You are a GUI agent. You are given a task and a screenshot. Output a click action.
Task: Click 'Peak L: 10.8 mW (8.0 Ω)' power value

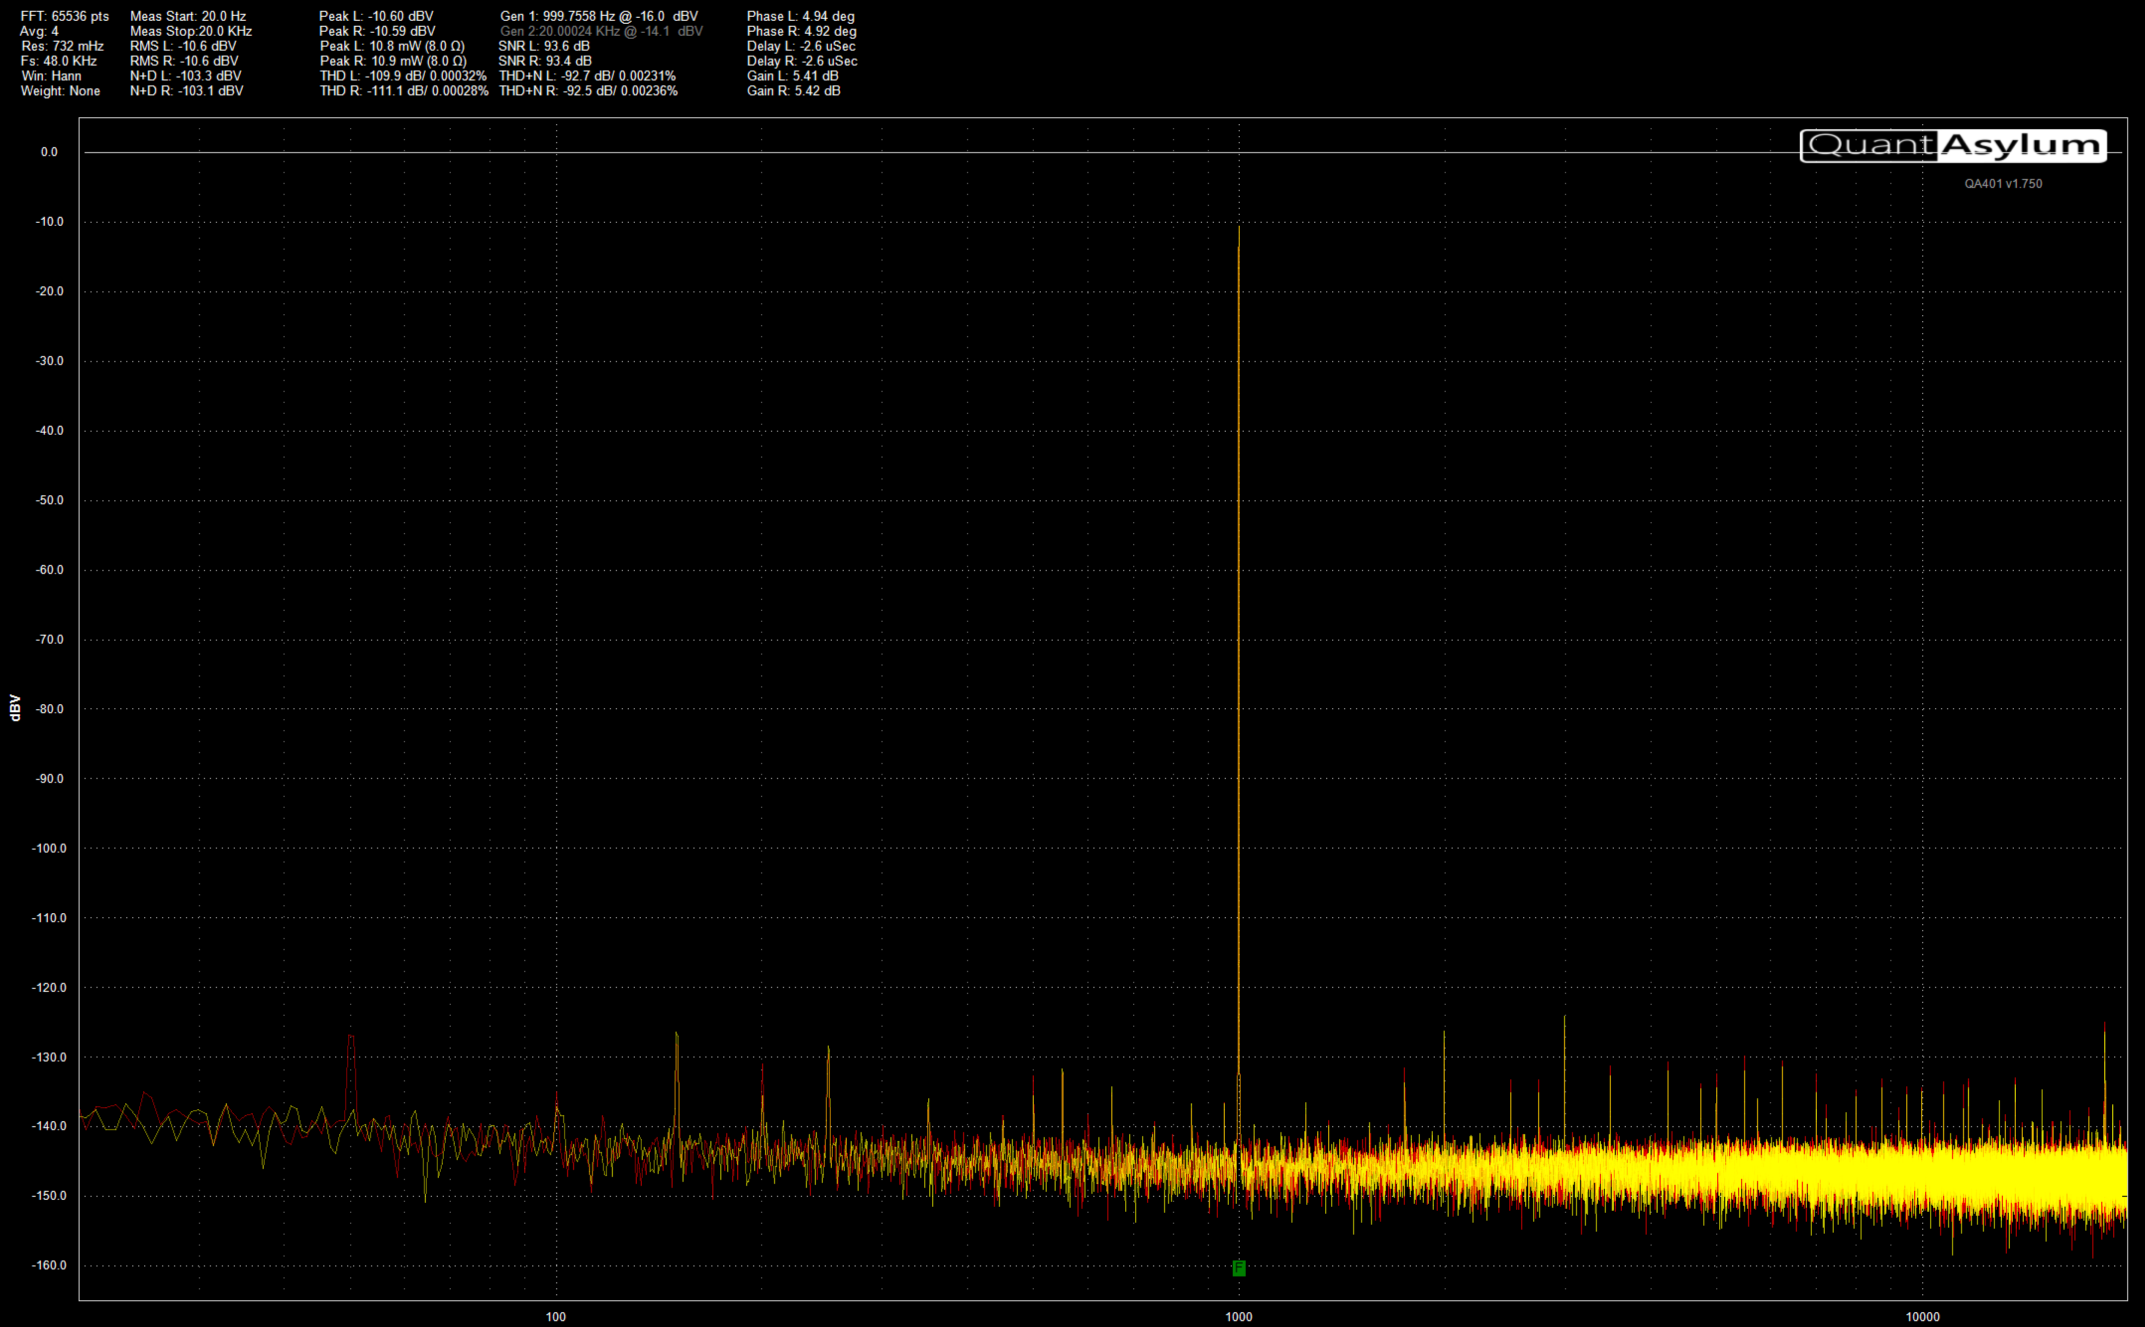pos(392,46)
